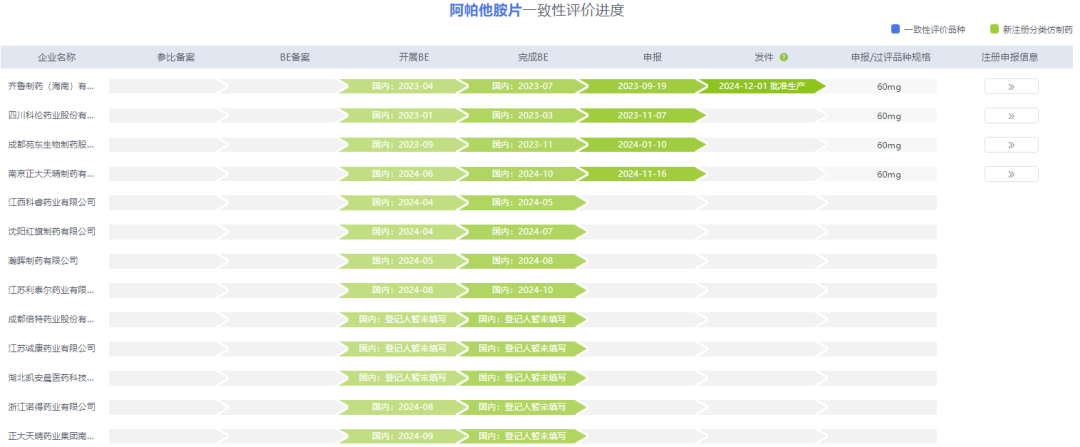Click the help icon next to 发件
The height and width of the screenshot is (447, 1080).
784,58
